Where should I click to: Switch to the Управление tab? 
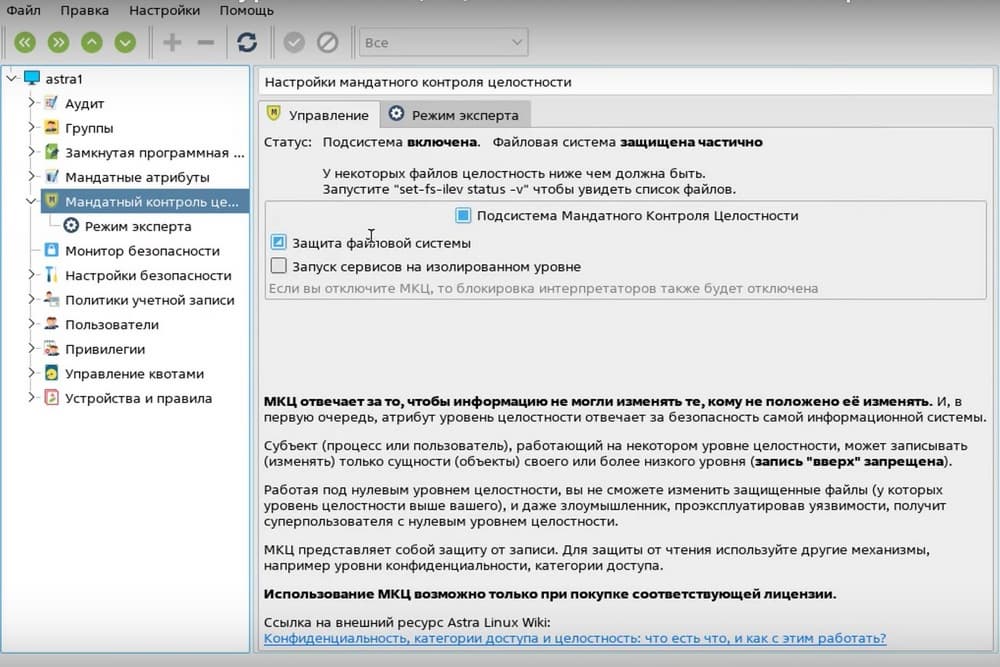319,115
